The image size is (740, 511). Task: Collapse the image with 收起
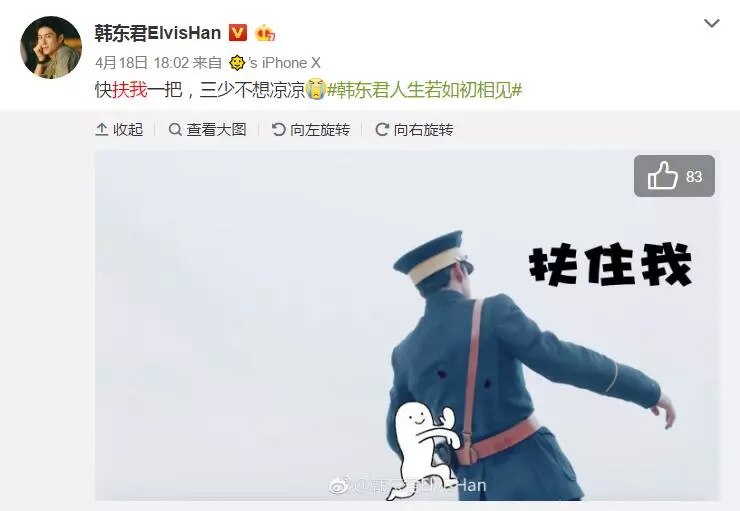pos(119,129)
